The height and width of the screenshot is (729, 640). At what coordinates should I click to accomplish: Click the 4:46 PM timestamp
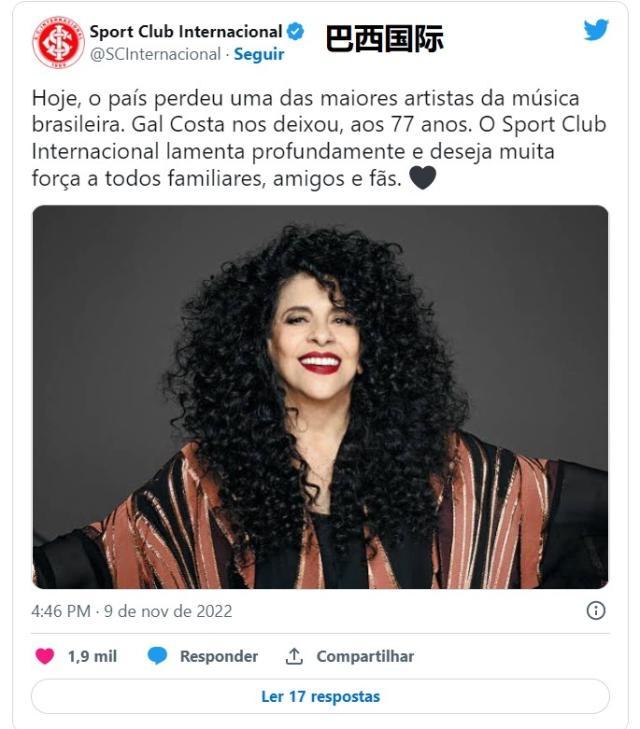point(61,611)
